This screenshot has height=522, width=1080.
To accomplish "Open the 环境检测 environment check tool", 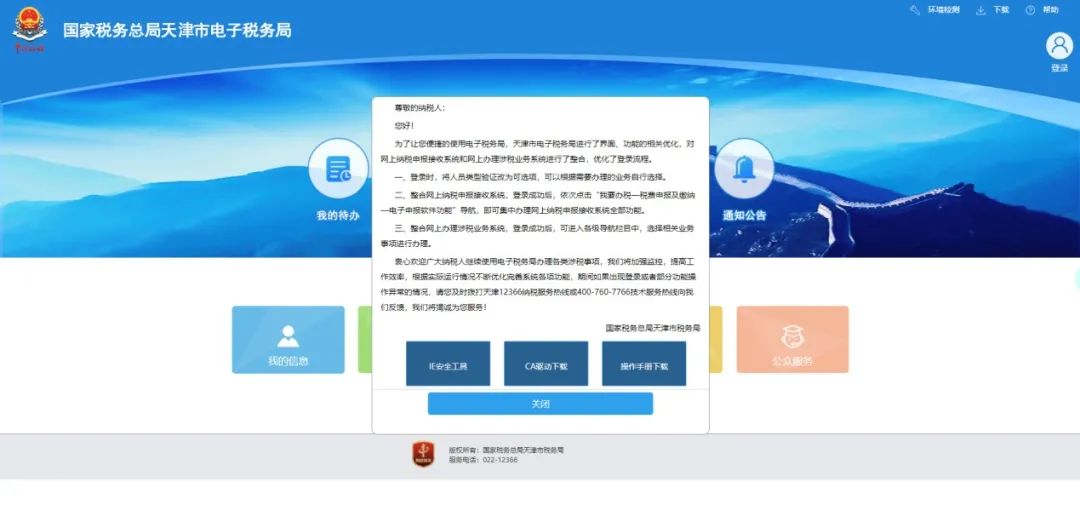I will (x=935, y=10).
